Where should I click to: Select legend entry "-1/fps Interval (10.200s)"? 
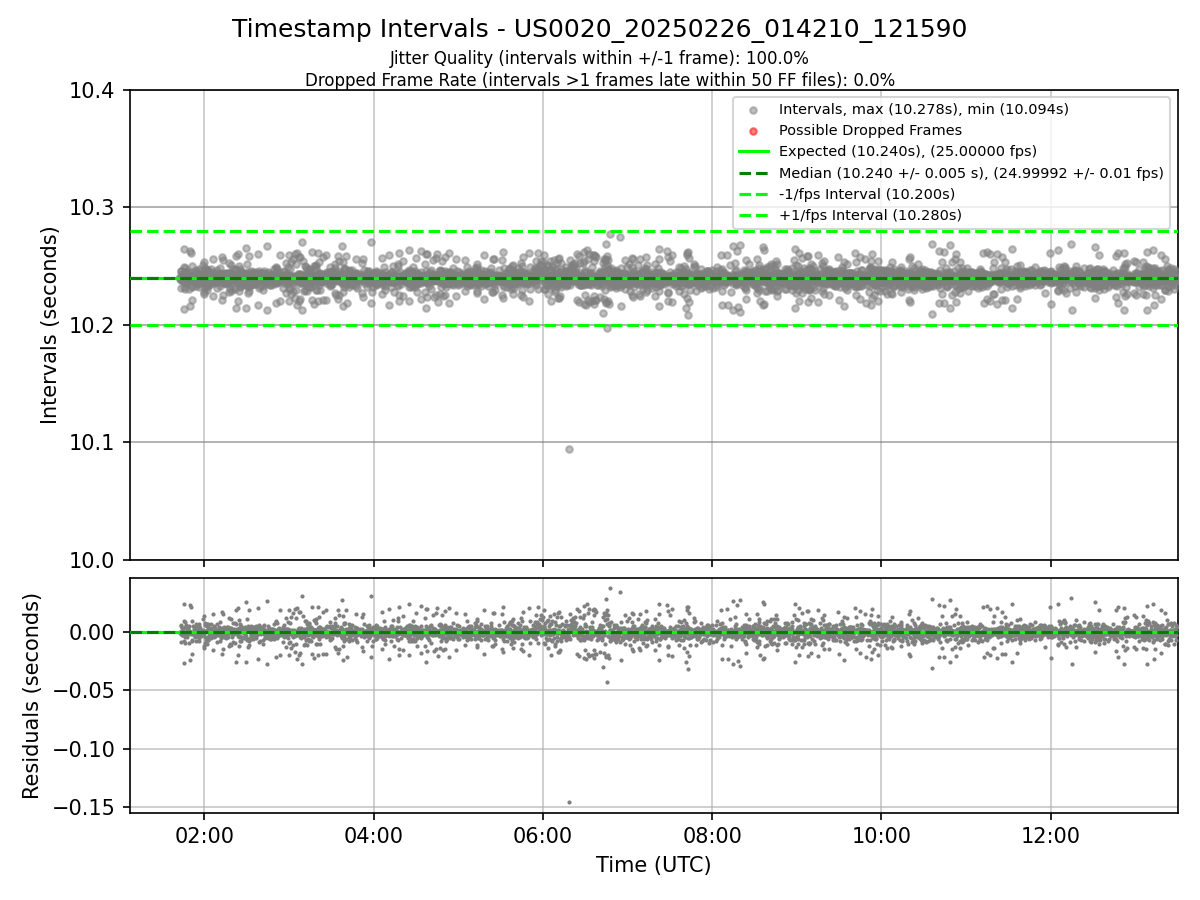click(866, 194)
